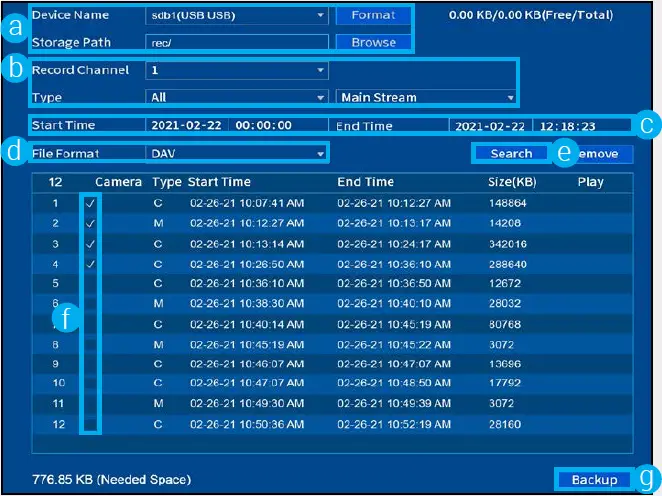Viewport: 662px width, 496px height.
Task: Check the checkbox for row 9
Action: tap(90, 364)
